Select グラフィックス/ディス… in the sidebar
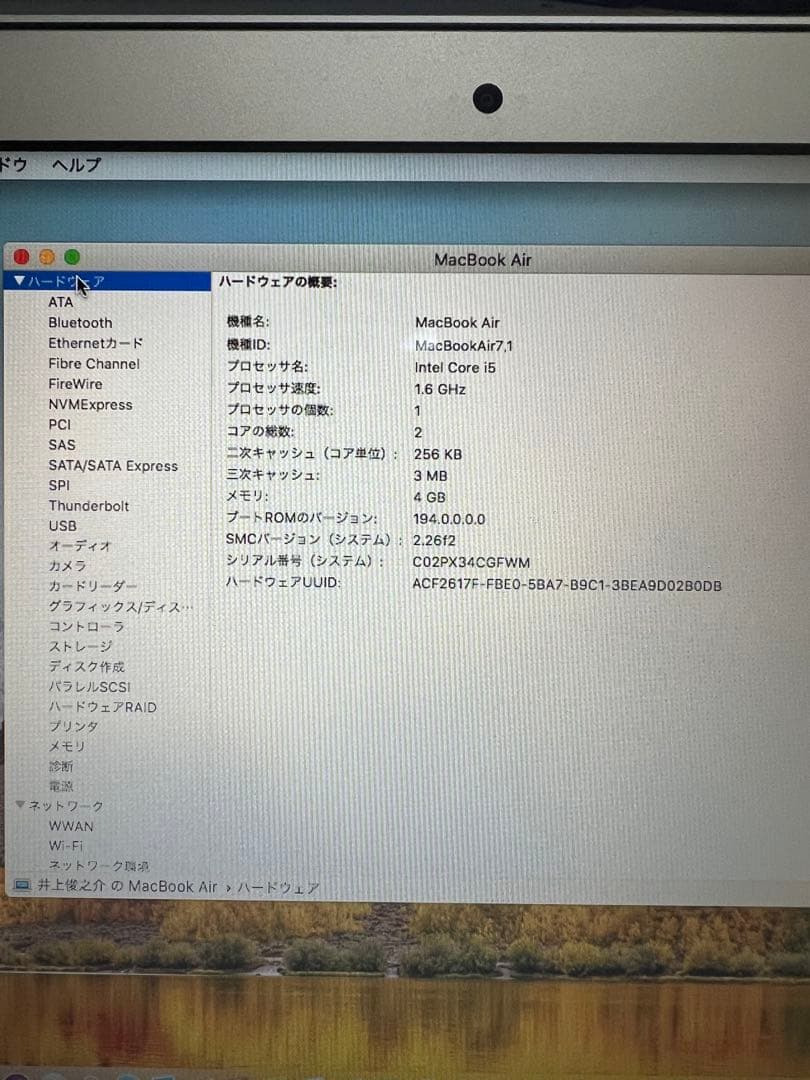This screenshot has height=1080, width=810. point(121,606)
